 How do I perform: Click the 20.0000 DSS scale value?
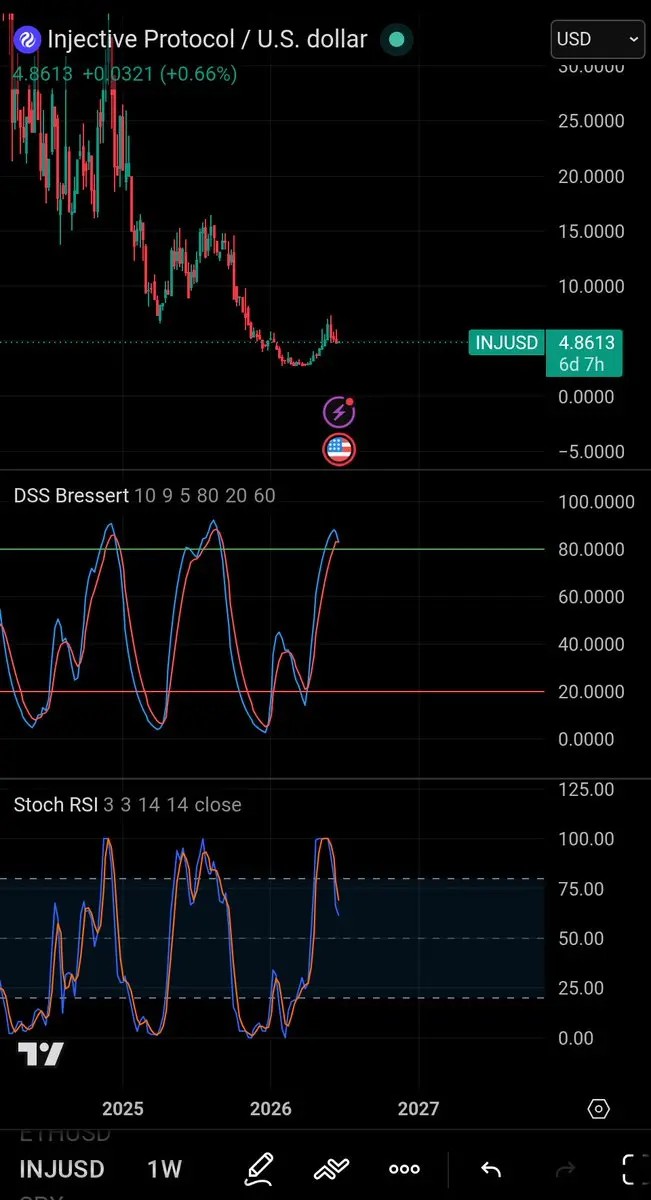point(590,692)
